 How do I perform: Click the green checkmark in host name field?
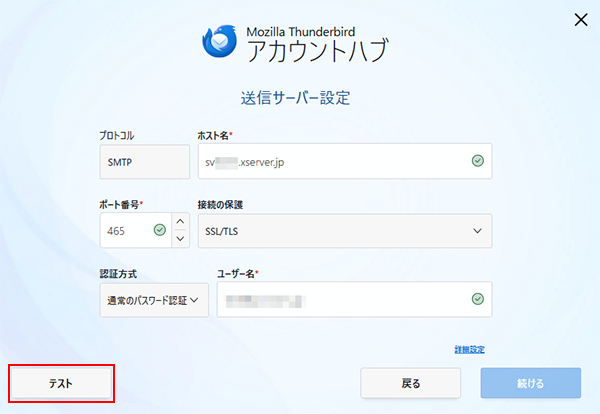tap(478, 161)
